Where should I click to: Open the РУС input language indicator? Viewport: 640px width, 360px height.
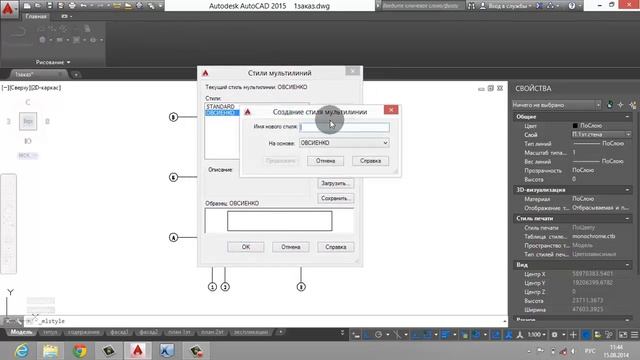[x=590, y=351]
